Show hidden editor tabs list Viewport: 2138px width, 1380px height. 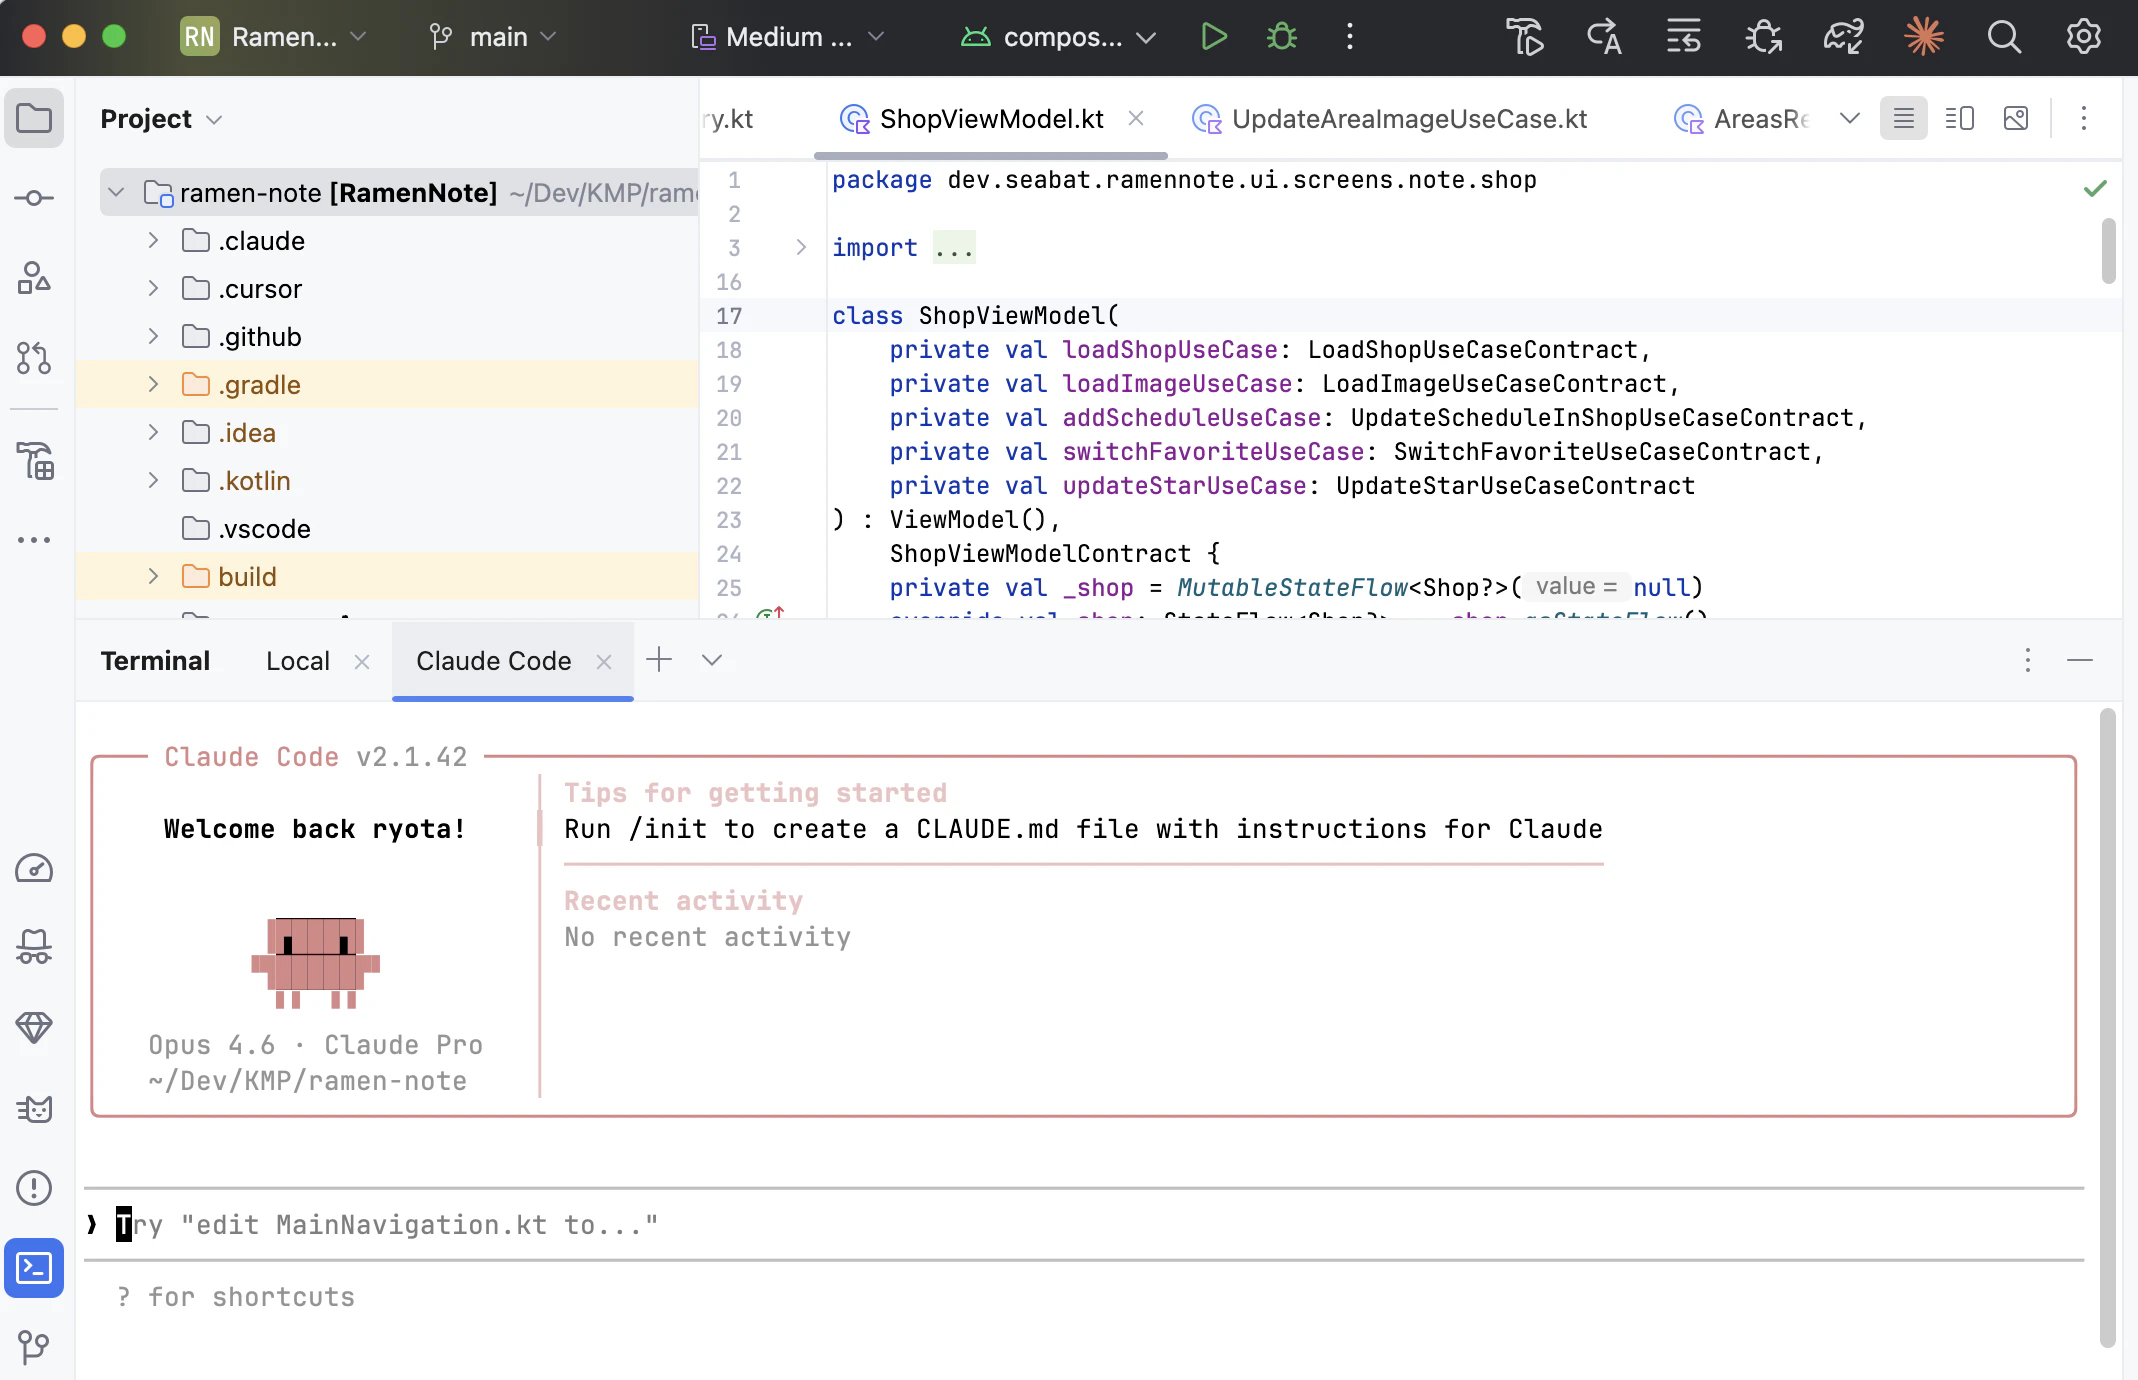coord(1850,119)
